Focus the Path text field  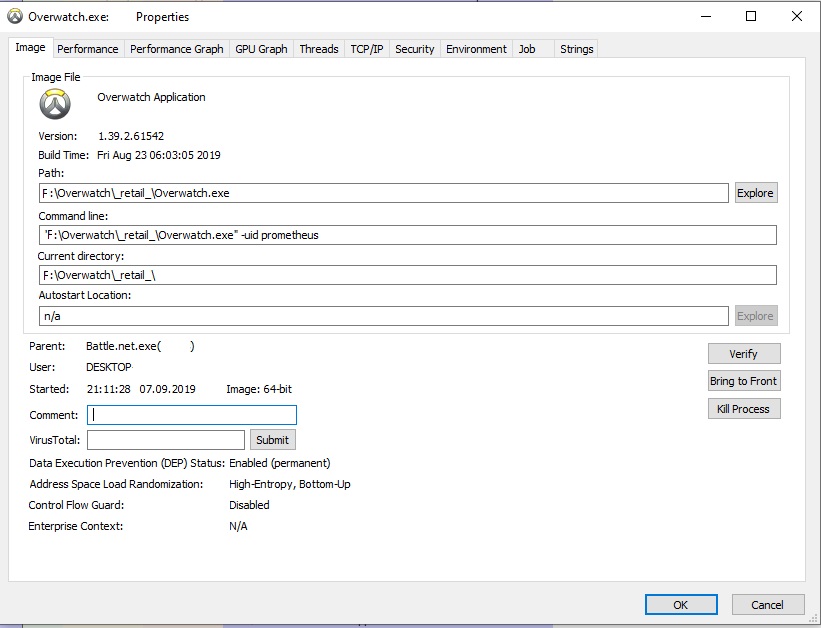(383, 193)
